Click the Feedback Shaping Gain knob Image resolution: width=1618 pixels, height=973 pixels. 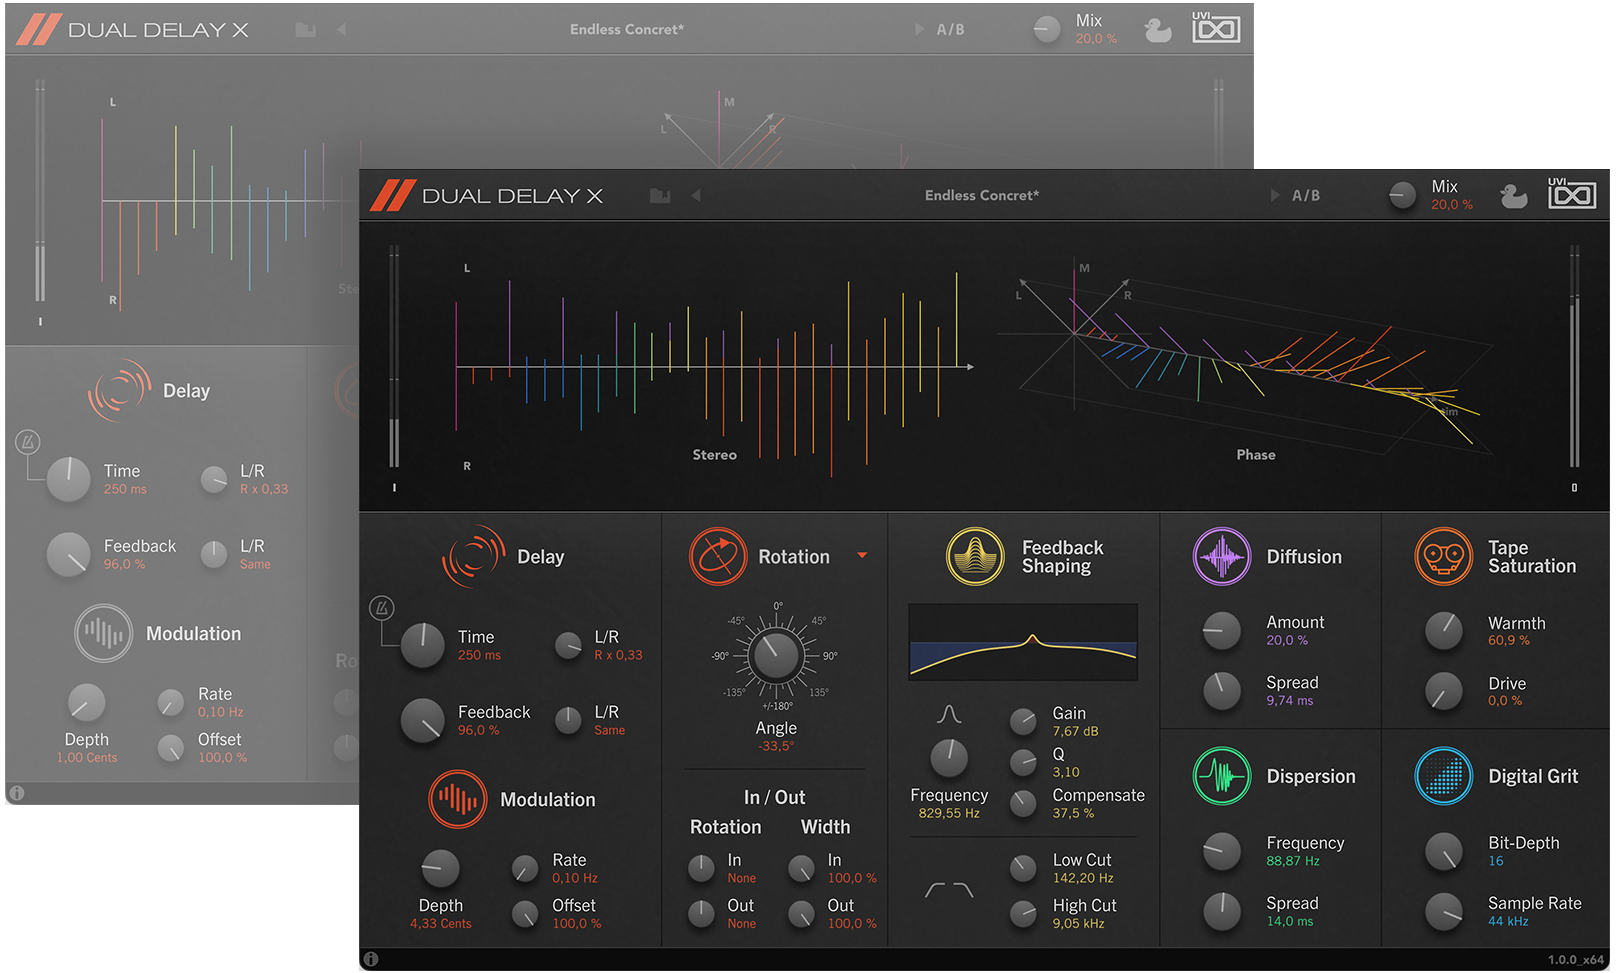pos(1023,721)
